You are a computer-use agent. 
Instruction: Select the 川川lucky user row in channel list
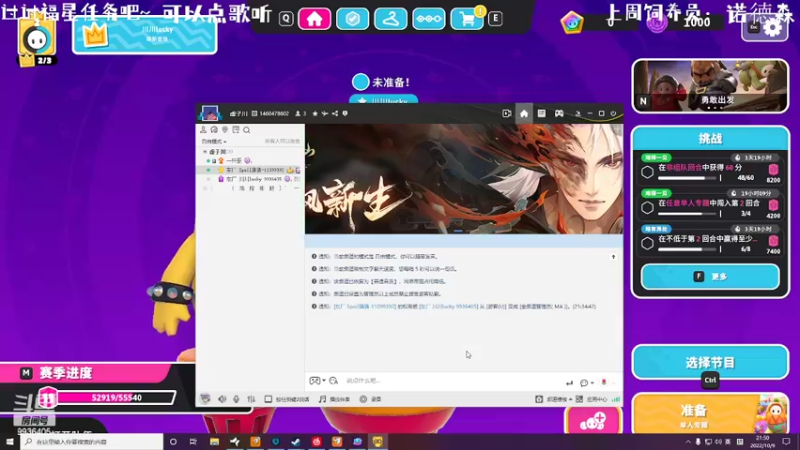(x=251, y=179)
